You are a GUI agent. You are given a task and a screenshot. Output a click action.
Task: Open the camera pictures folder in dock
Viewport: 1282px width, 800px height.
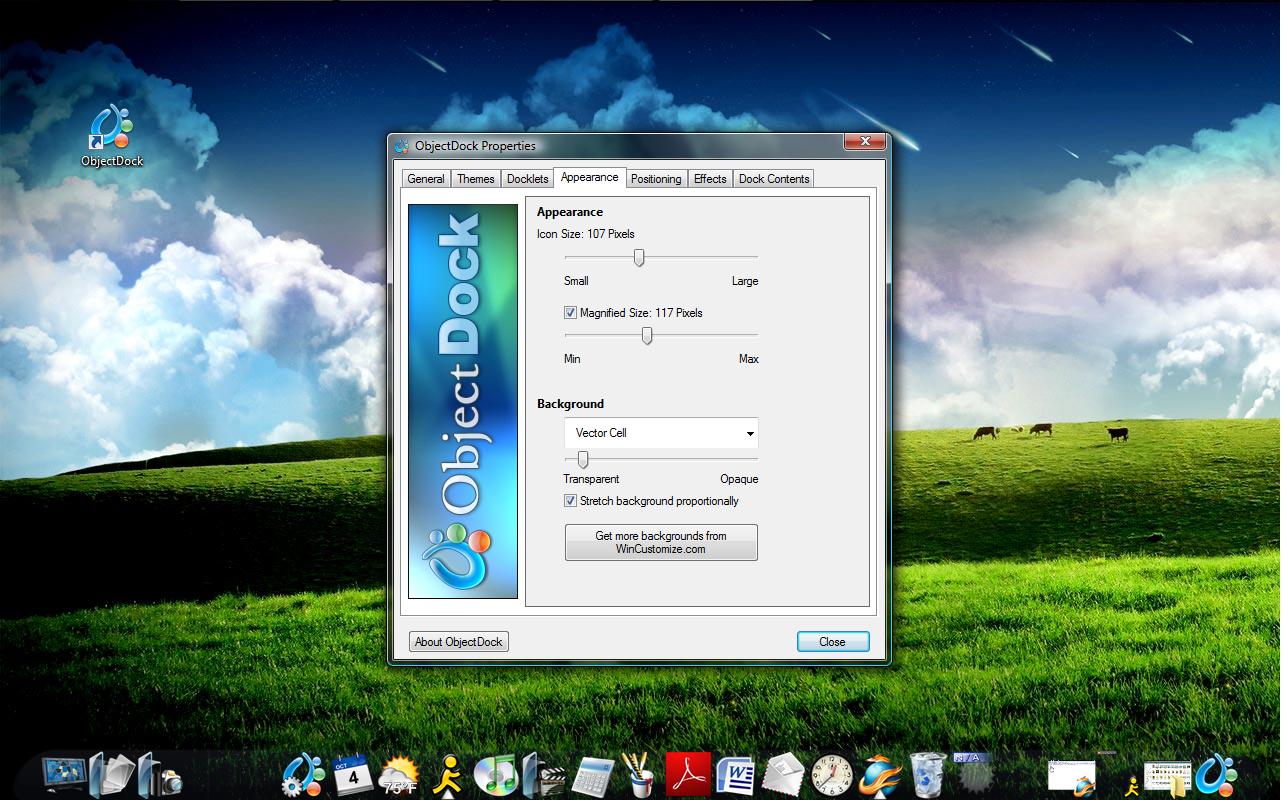point(159,774)
